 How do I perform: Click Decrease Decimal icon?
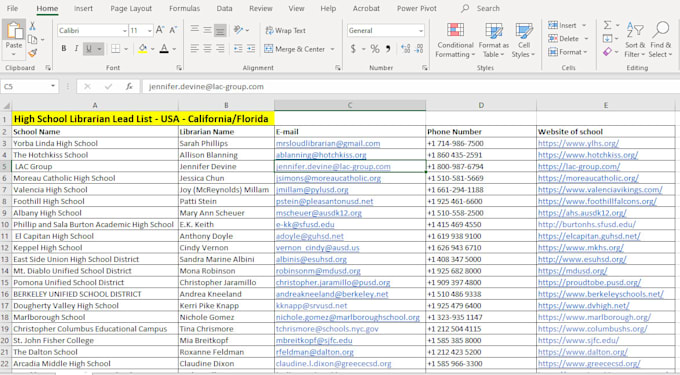click(419, 49)
